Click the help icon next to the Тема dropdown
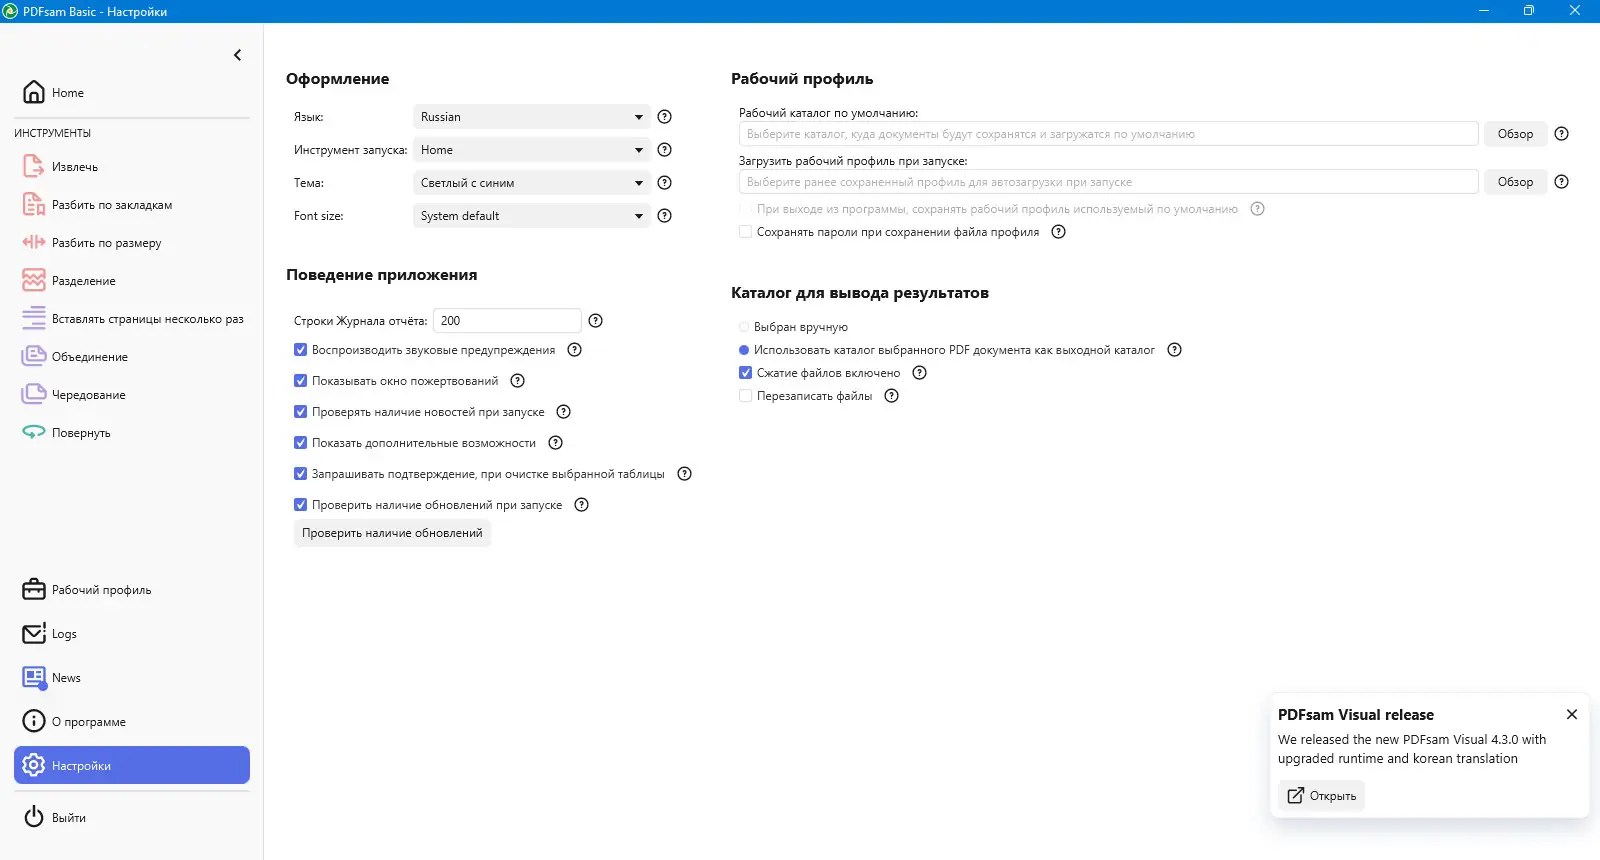 point(664,183)
